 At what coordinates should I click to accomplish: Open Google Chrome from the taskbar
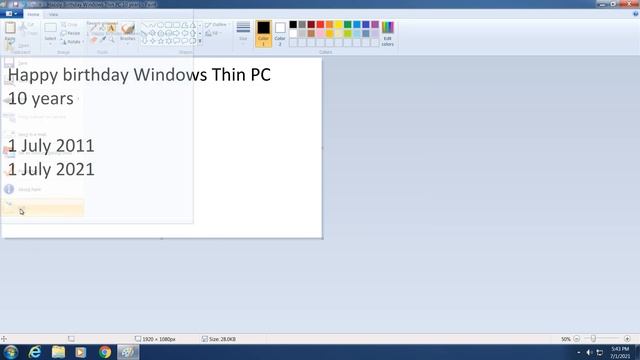pos(104,352)
